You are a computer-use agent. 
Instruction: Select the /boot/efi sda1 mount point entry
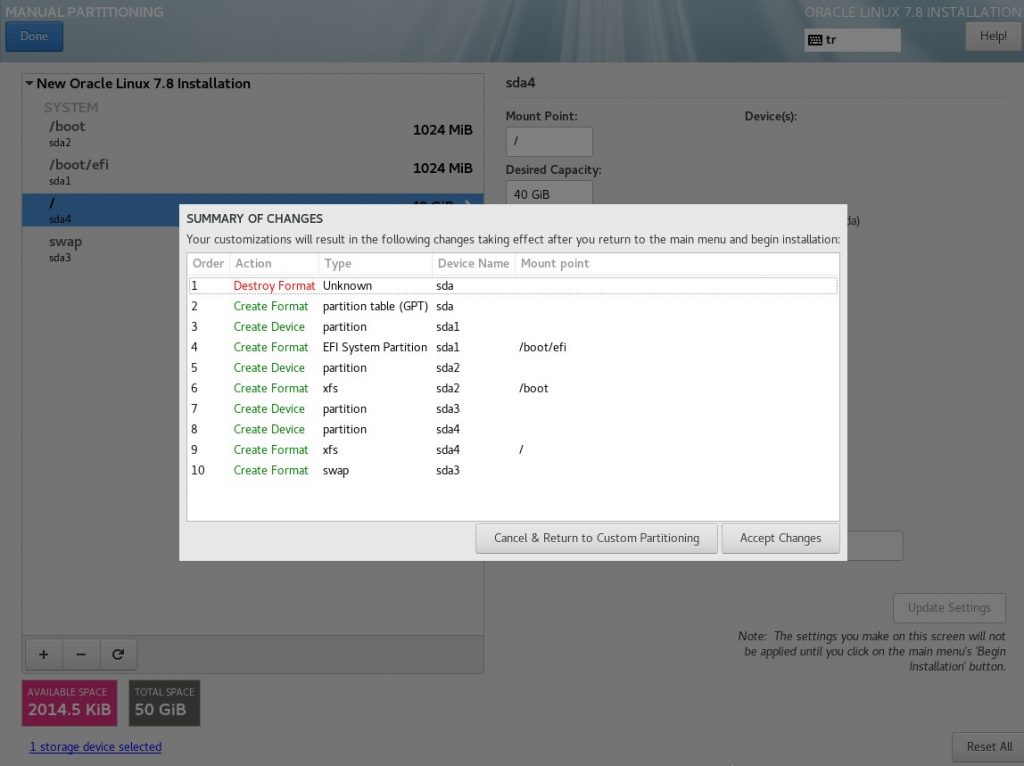click(x=253, y=172)
